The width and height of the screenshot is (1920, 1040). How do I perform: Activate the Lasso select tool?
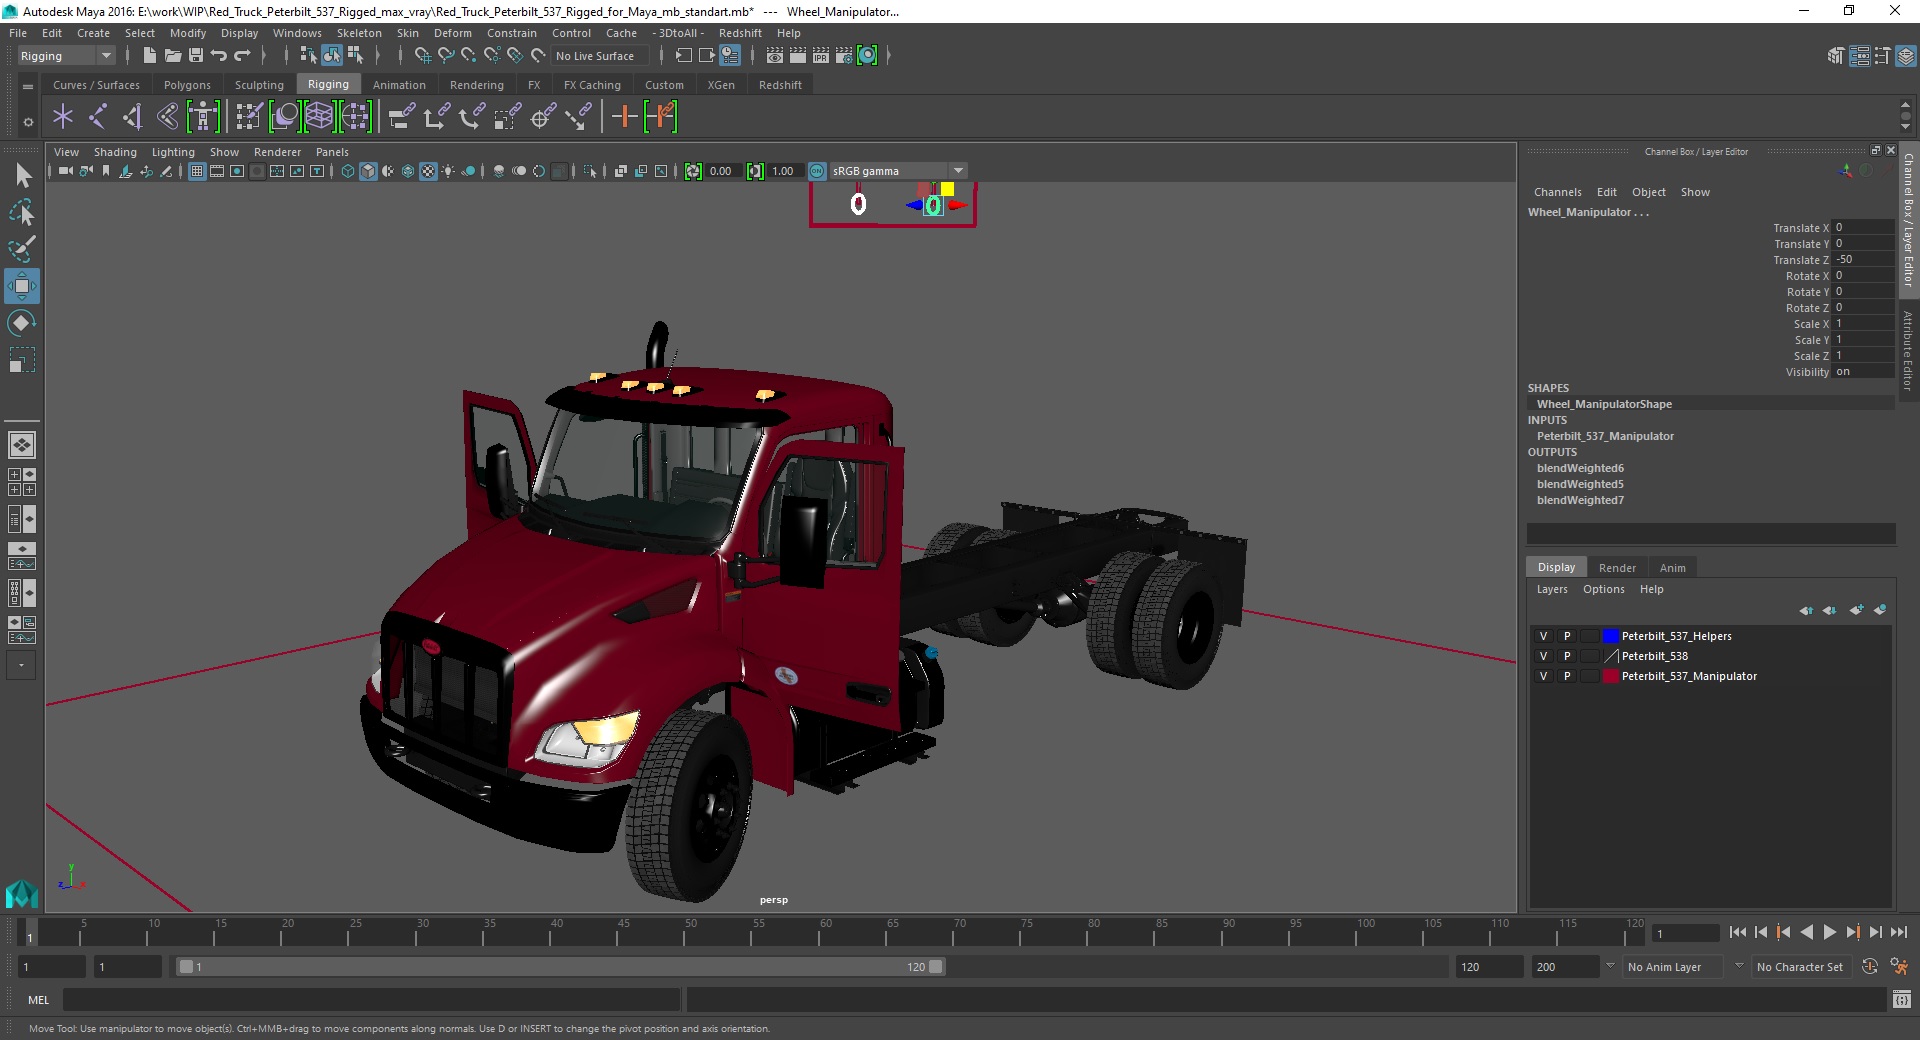[22, 213]
